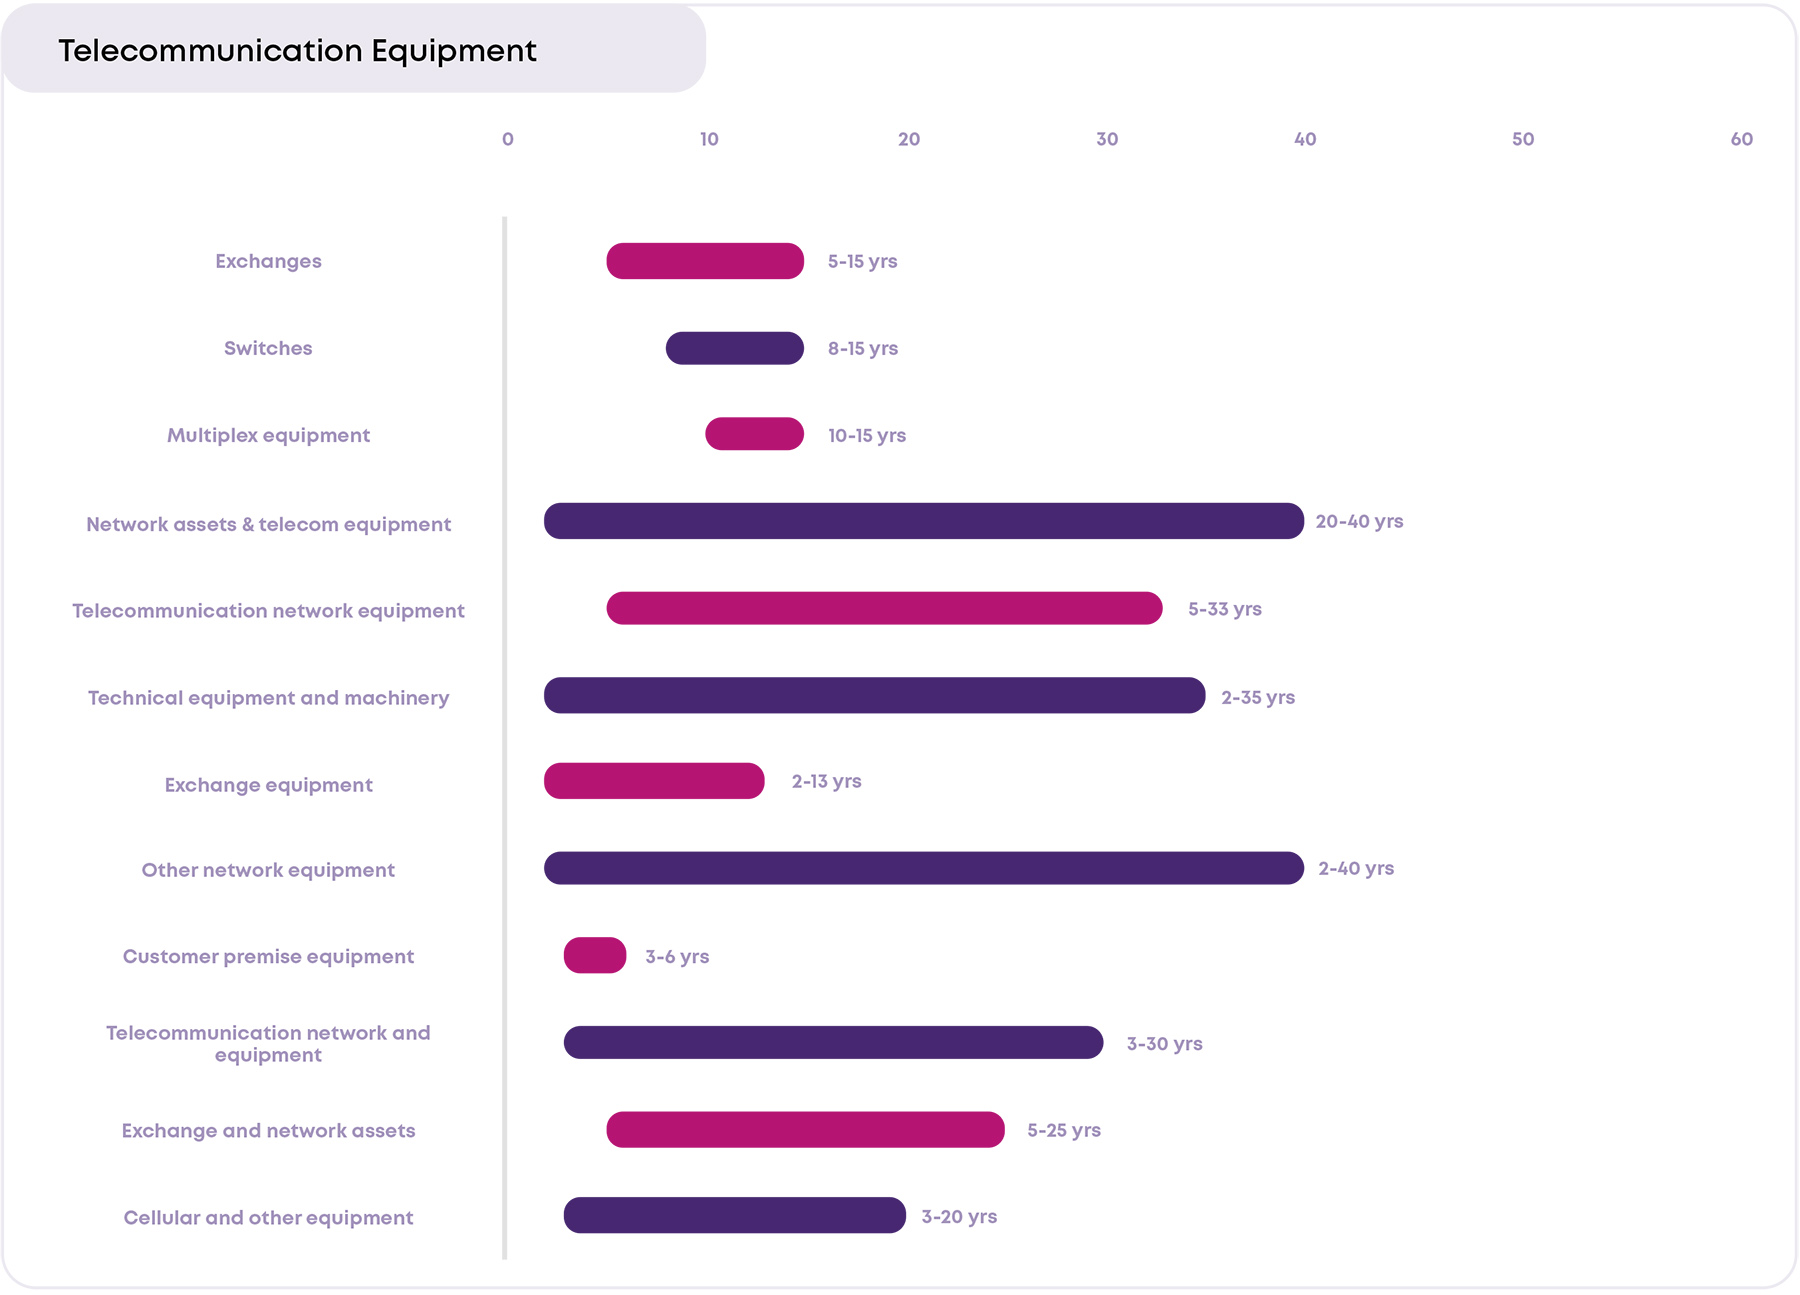Click the Other network equipment label
Viewport: 1800px width, 1295px height.
pos(268,870)
